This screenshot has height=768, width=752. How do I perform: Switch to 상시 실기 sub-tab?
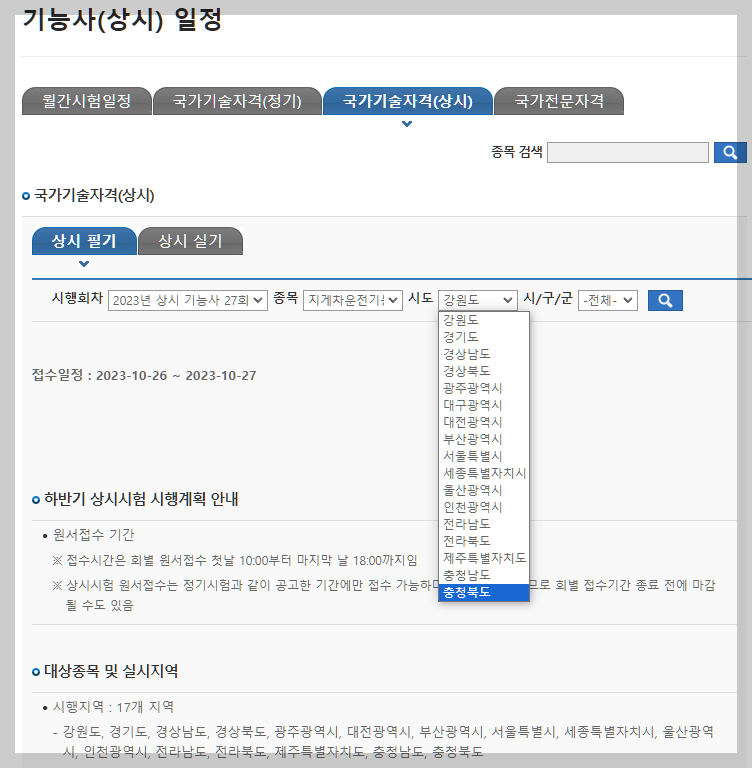pos(191,241)
